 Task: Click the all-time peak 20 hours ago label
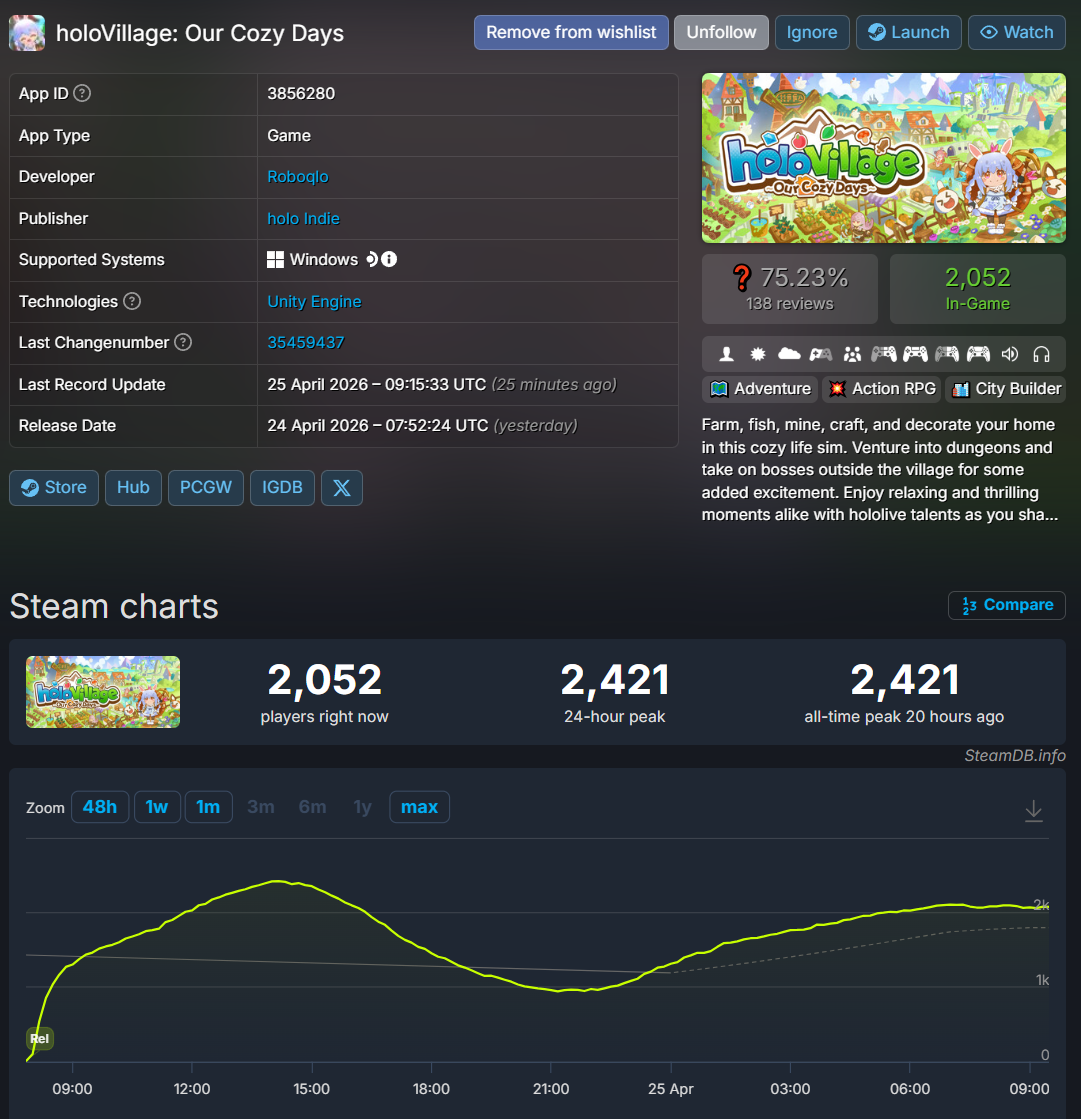tap(904, 717)
